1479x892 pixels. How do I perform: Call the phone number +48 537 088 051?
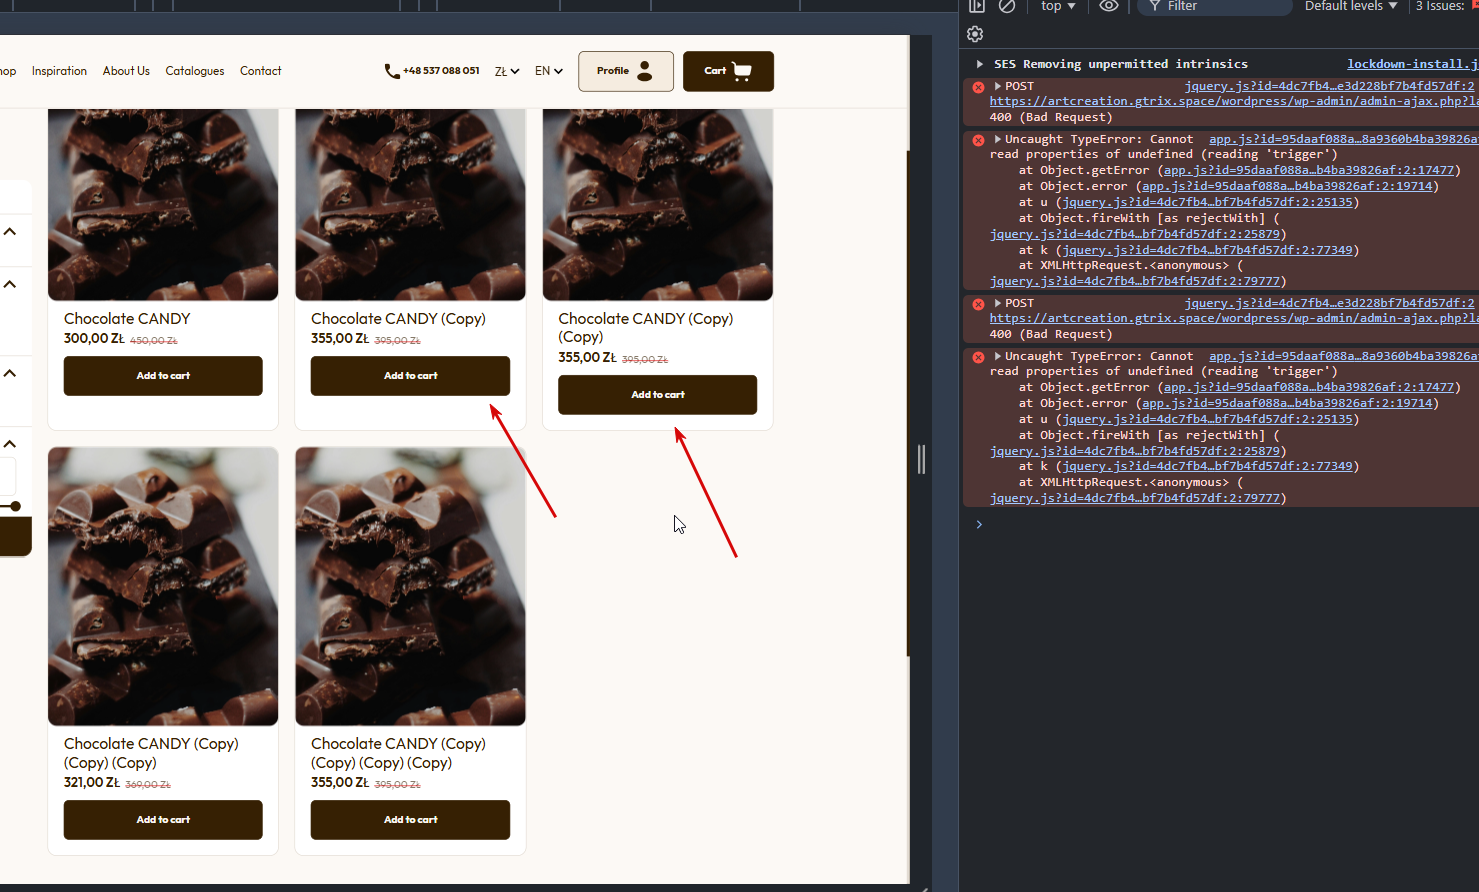(432, 71)
